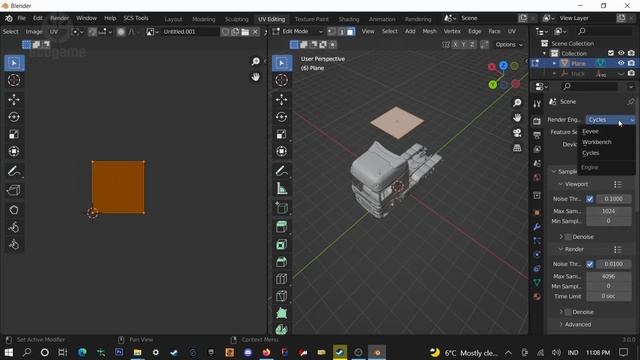This screenshot has height=360, width=640.
Task: Select the Move tool in UV editor
Action: (14, 100)
